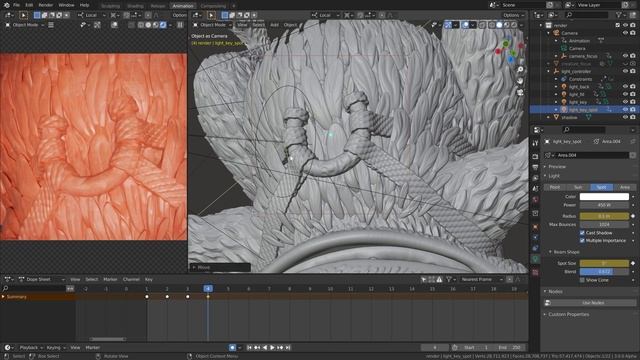
Task: Collapse the Light panel
Action: pos(554,176)
